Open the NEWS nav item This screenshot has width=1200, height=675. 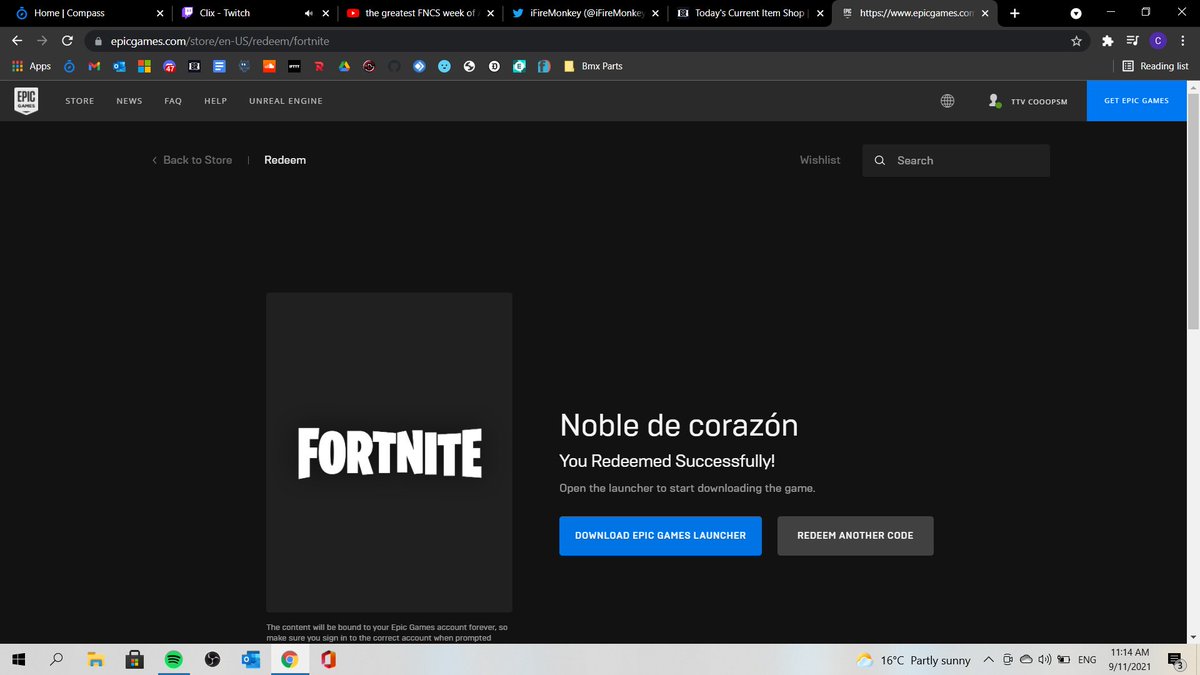click(129, 101)
